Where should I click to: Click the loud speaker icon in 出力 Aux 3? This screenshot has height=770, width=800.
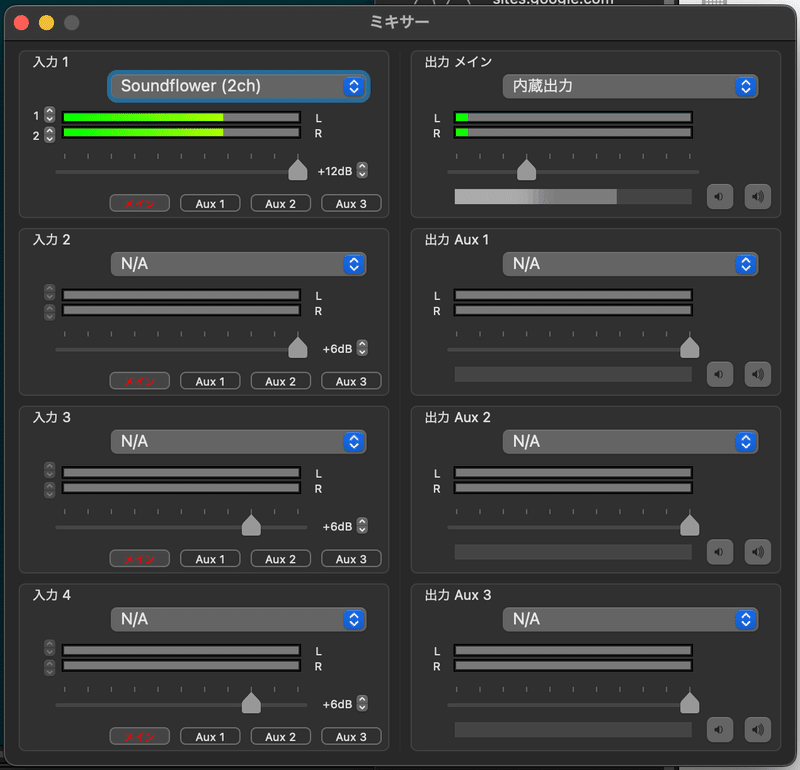(758, 729)
